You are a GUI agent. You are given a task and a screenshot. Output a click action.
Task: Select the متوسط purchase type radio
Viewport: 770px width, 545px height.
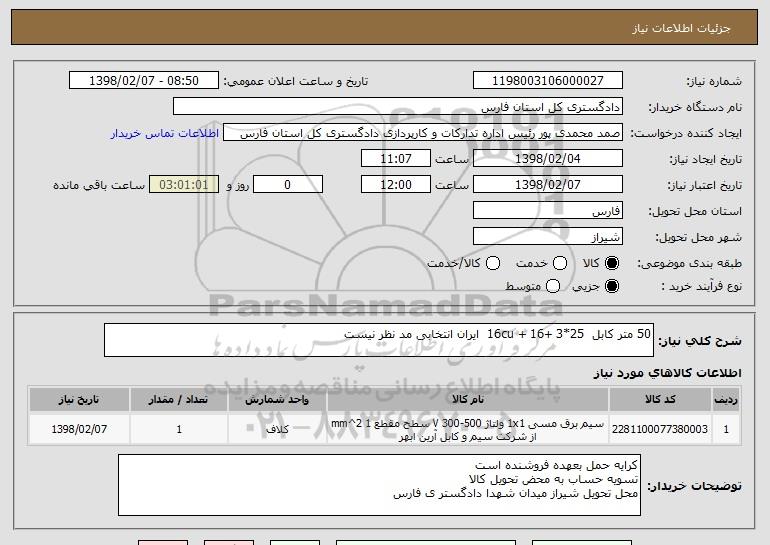(x=553, y=286)
